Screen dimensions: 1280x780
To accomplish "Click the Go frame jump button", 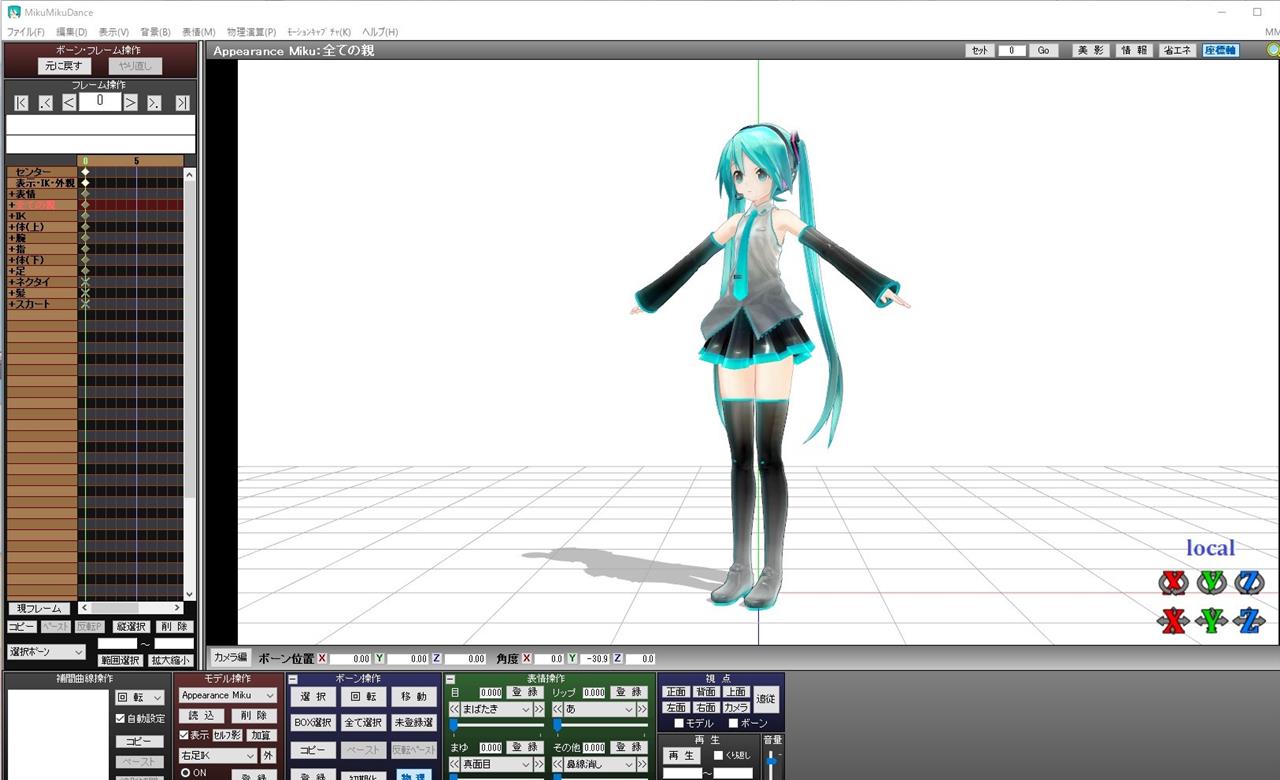I will click(1043, 50).
